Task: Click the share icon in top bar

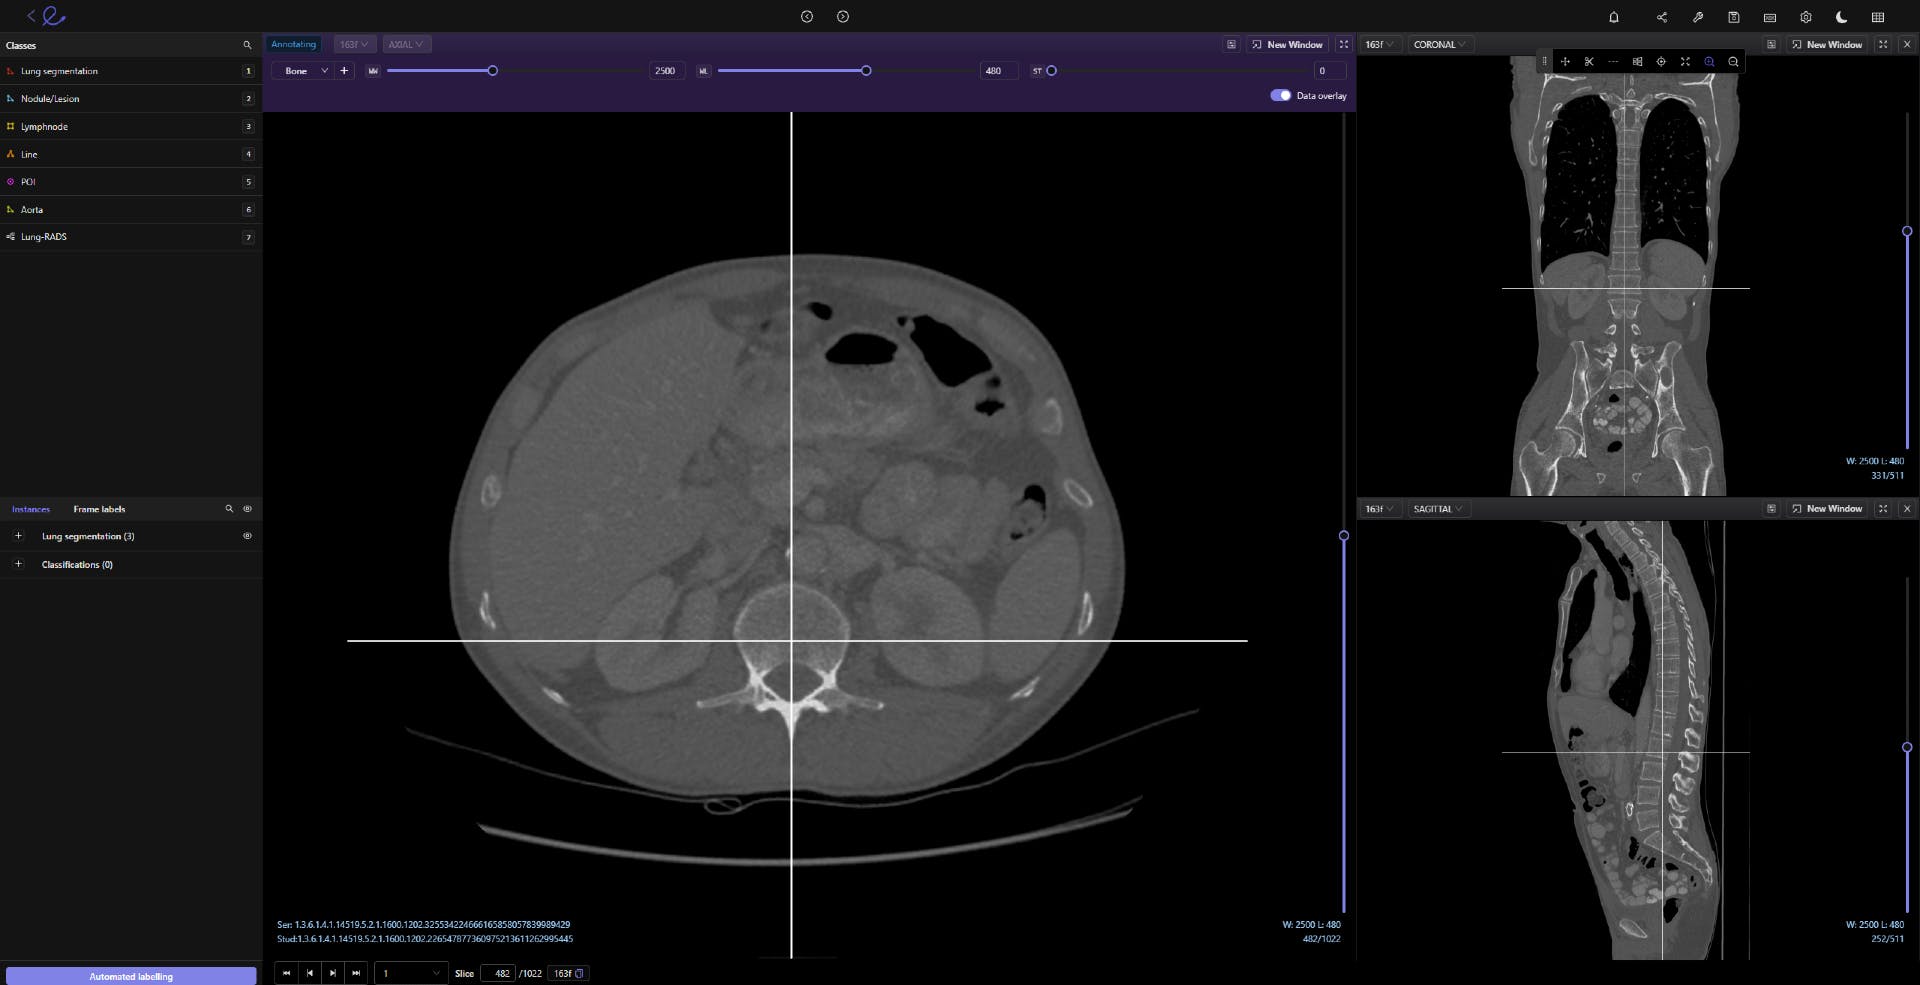Action: click(1661, 17)
